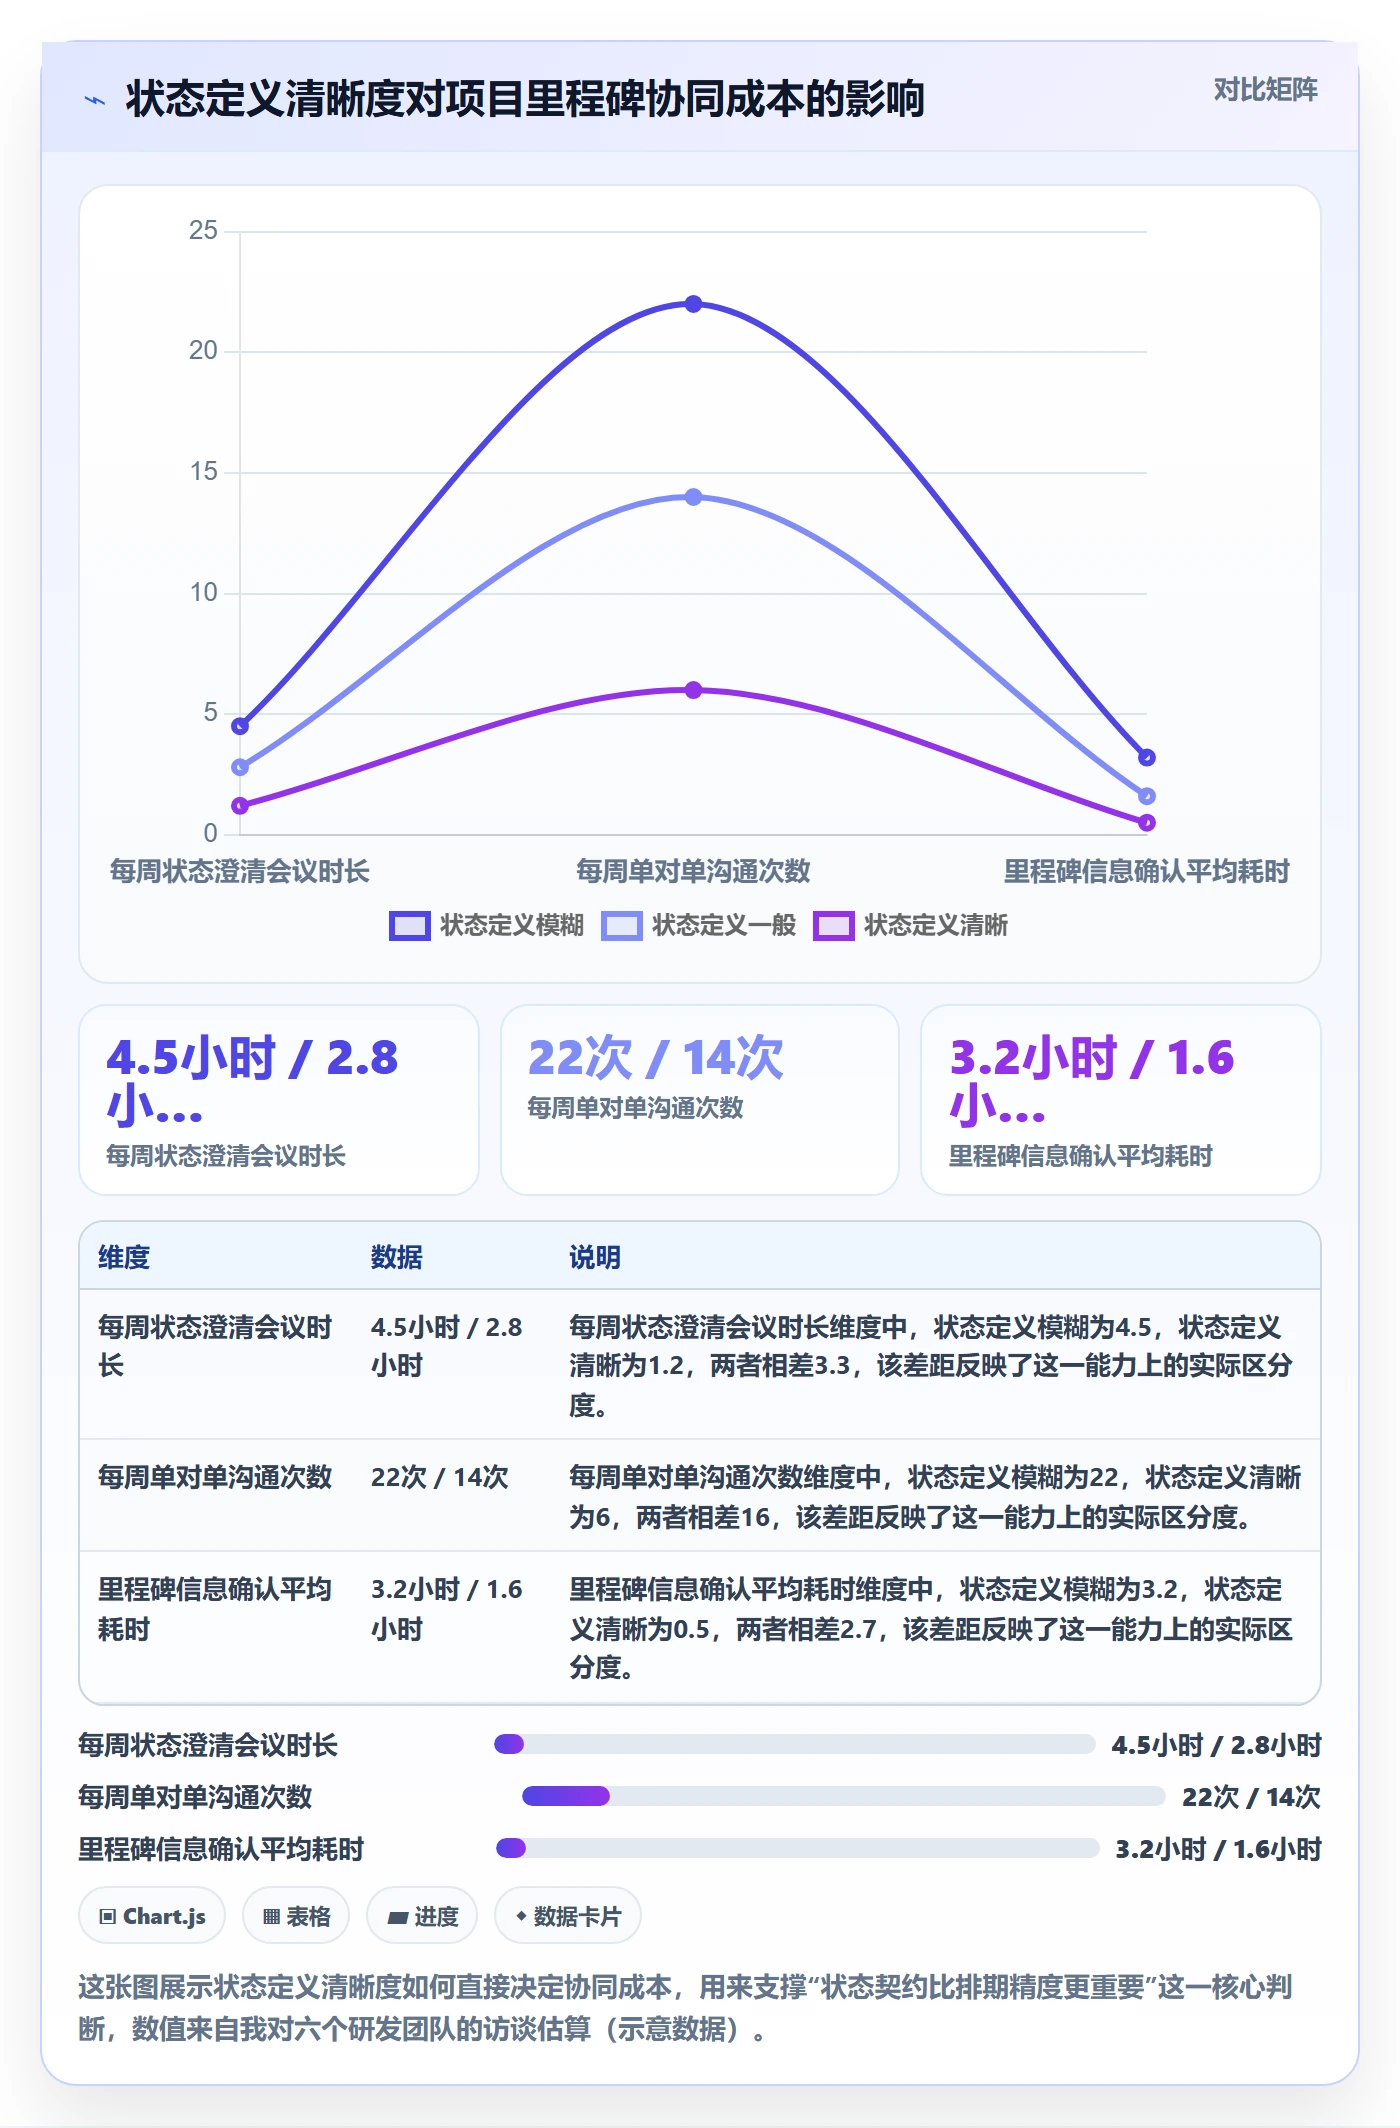The height and width of the screenshot is (2128, 1400).
Task: Open the 22次 / 14次 data card
Action: tap(700, 1100)
